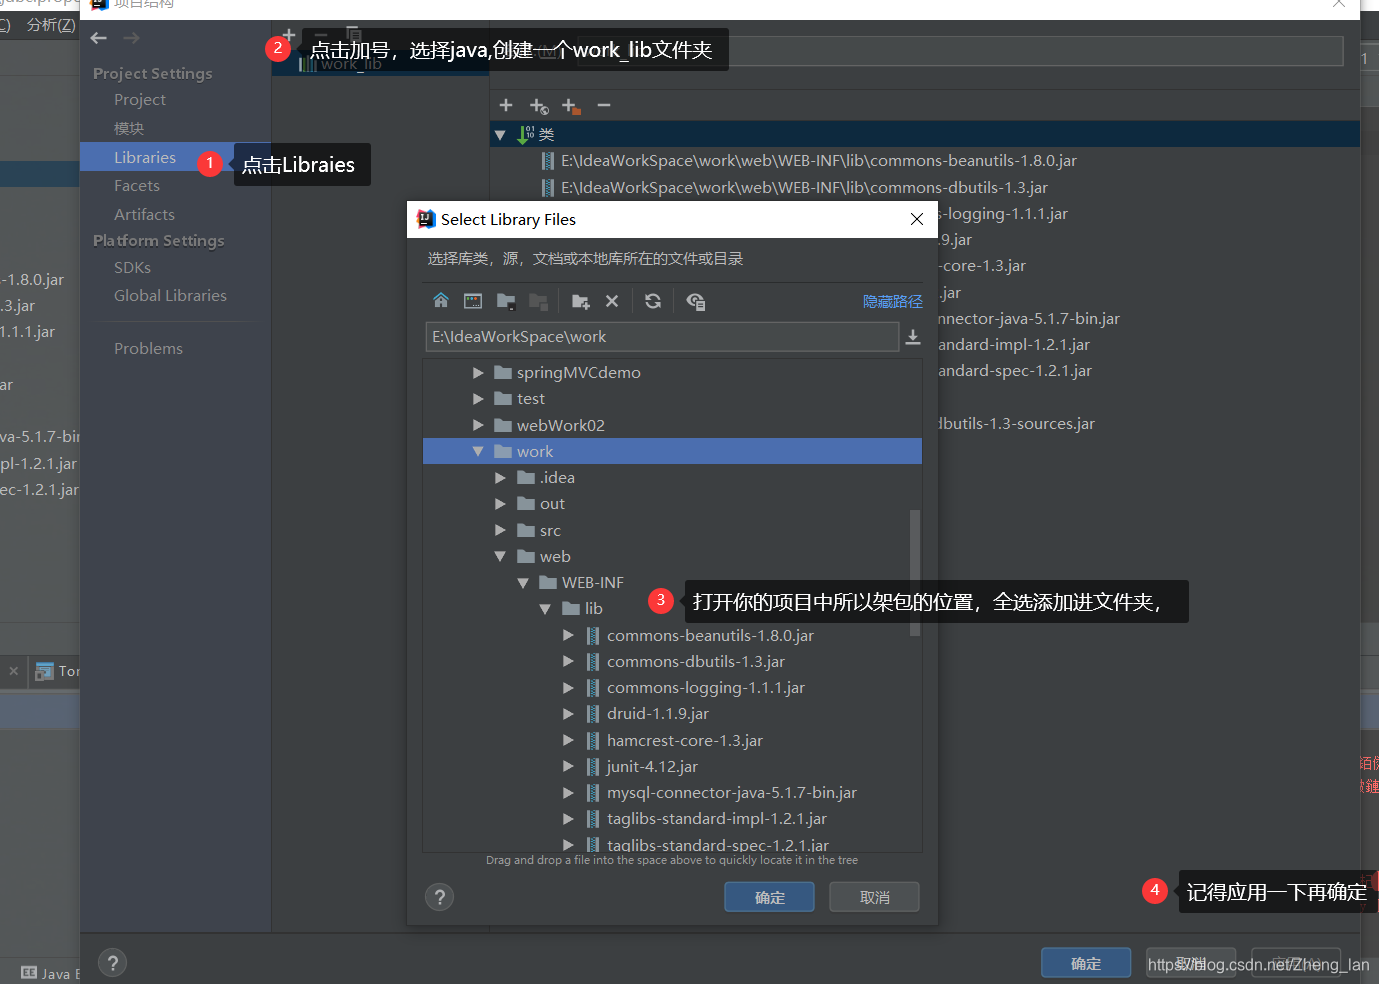Expand the .idea folder
This screenshot has width=1379, height=984.
[x=500, y=478]
